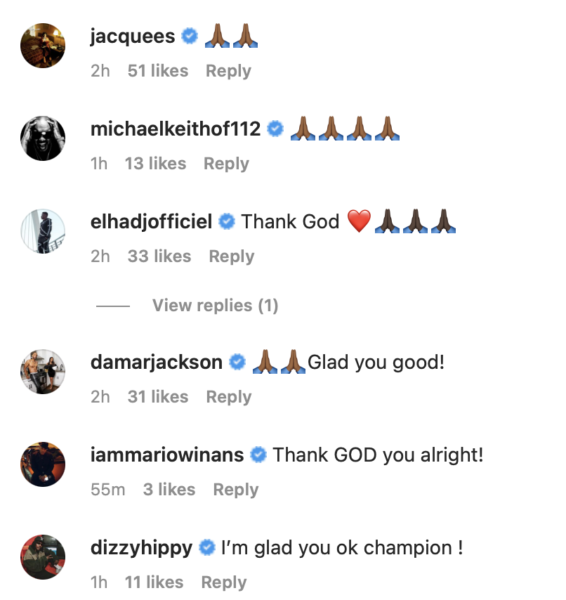566x600 pixels.
Task: Open michaelkeithof112 profile avatar
Action: coord(43,138)
